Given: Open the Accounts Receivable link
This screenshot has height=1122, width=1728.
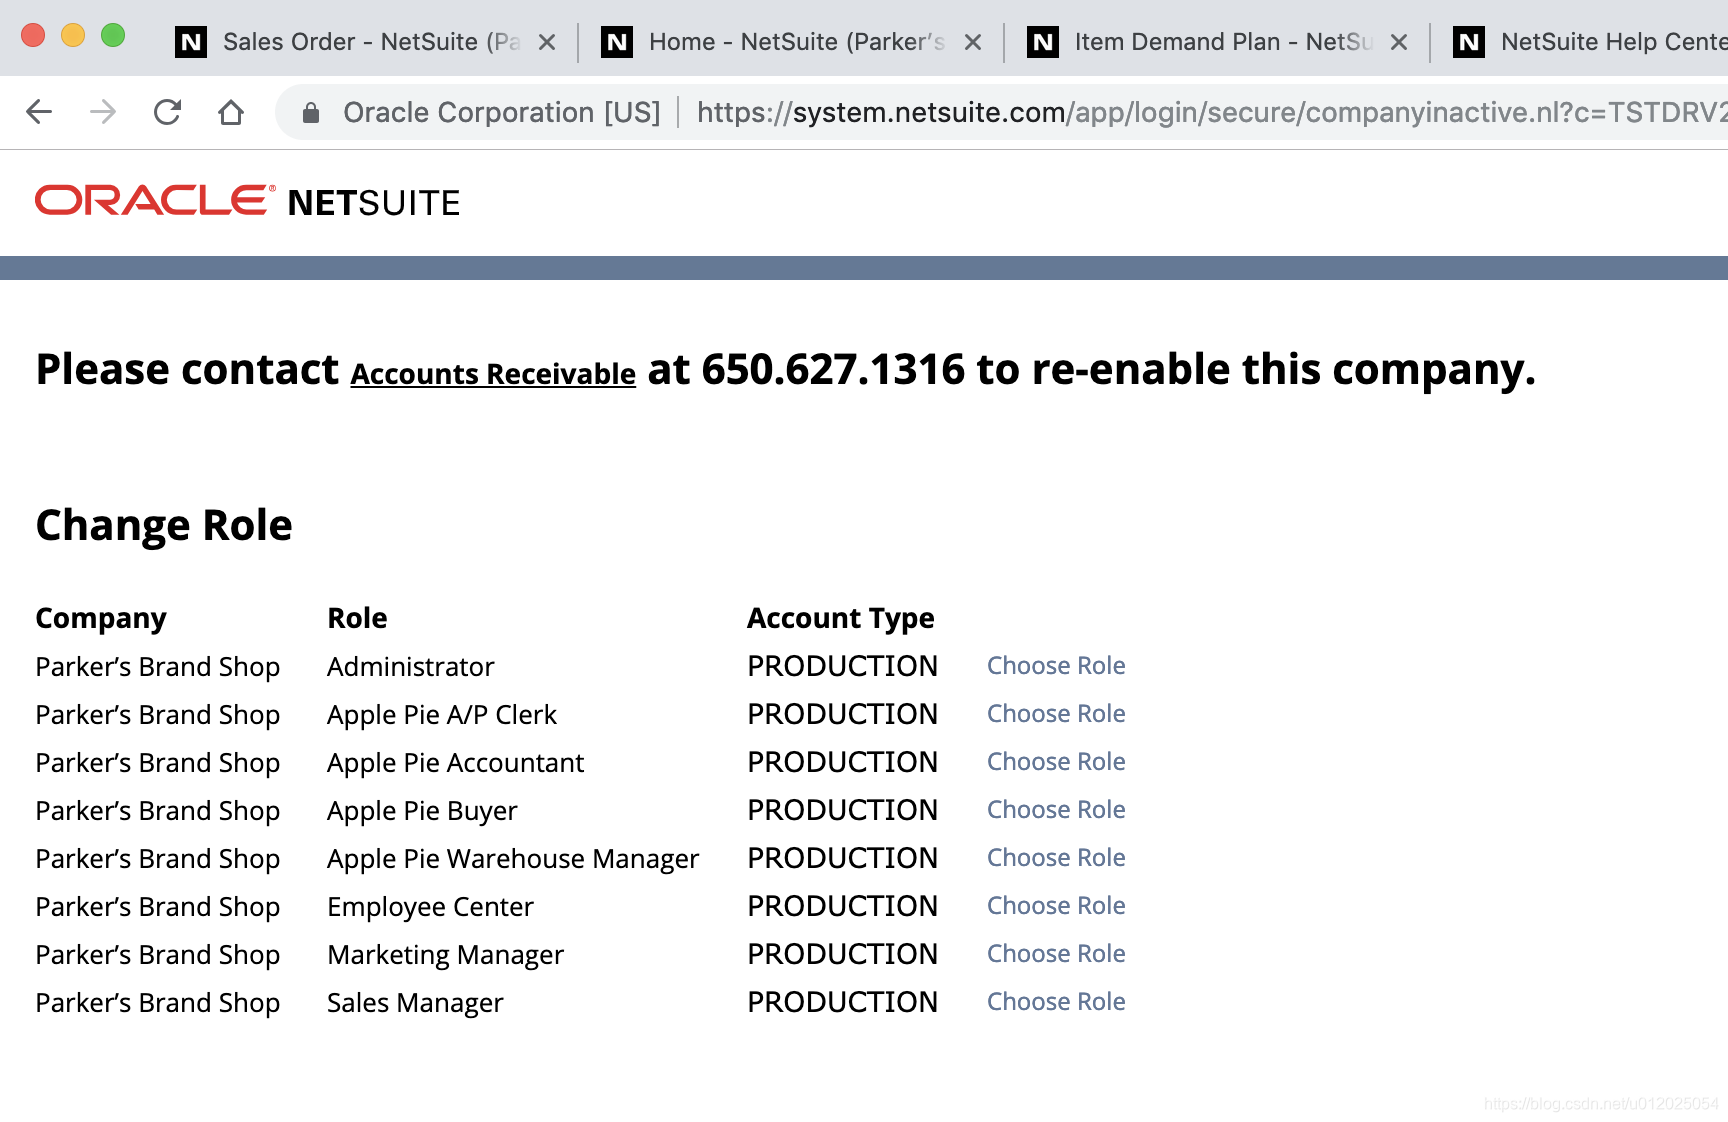Looking at the screenshot, I should [493, 373].
